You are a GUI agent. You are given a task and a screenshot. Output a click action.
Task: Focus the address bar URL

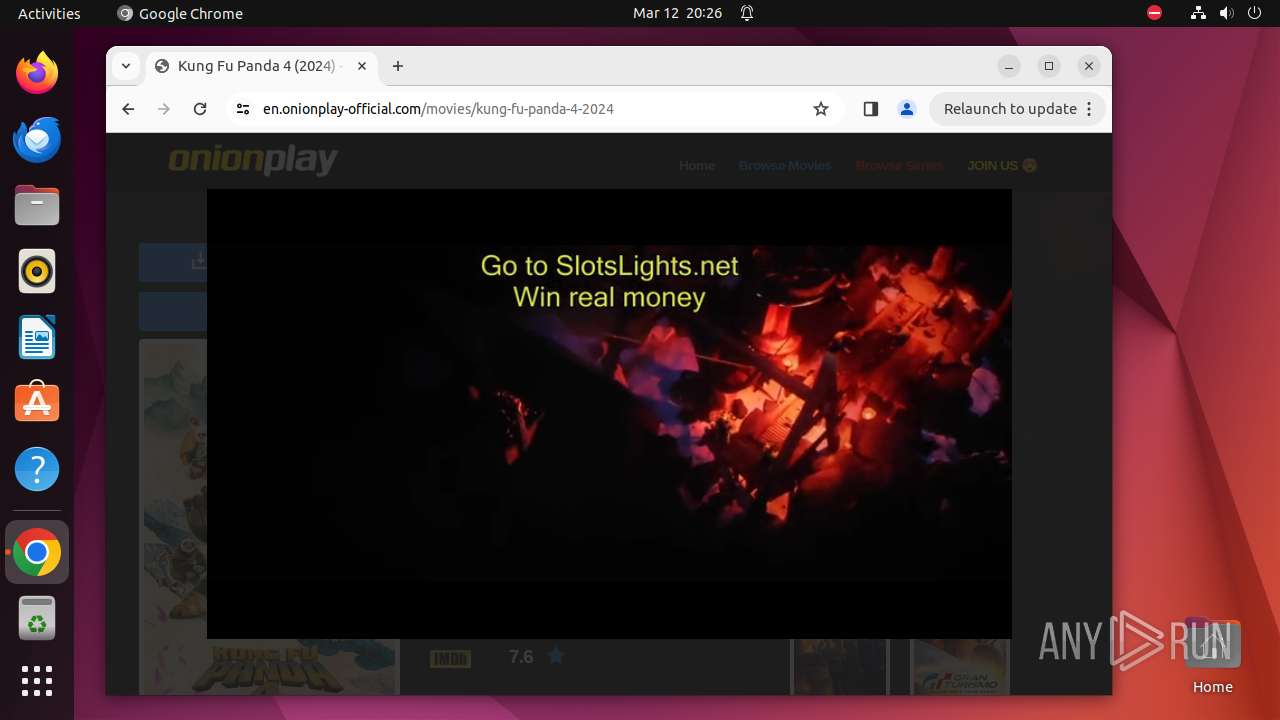[x=438, y=109]
